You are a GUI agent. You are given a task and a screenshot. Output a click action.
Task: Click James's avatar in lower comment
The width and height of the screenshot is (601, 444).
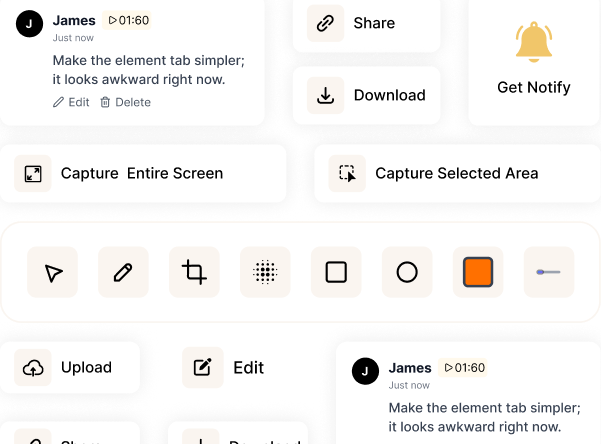[365, 371]
